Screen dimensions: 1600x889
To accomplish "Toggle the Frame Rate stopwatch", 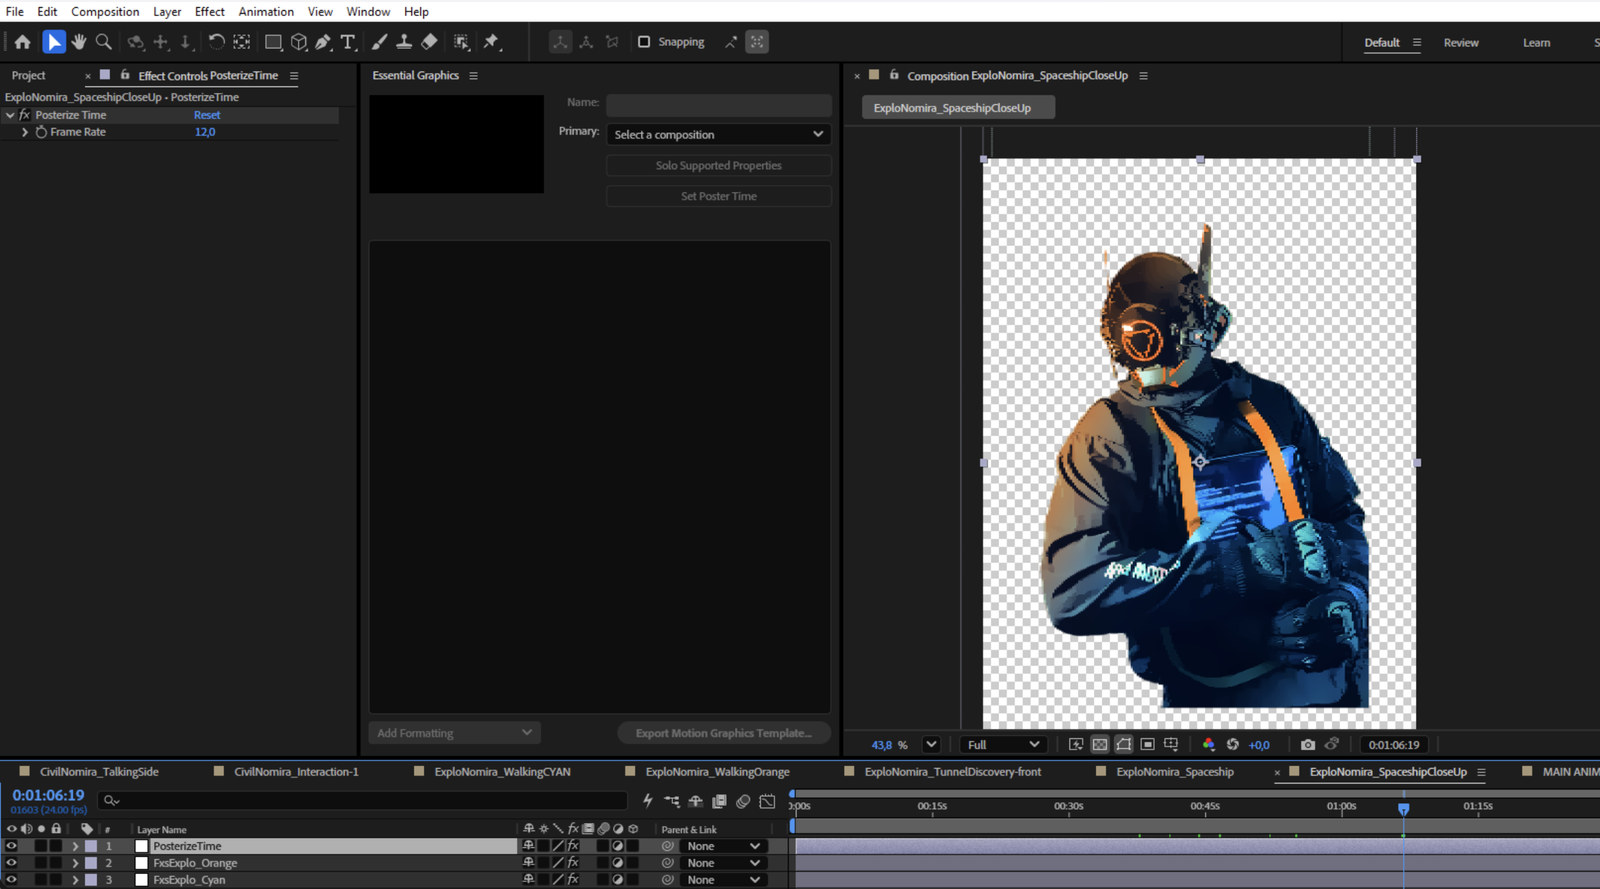I will 41,132.
